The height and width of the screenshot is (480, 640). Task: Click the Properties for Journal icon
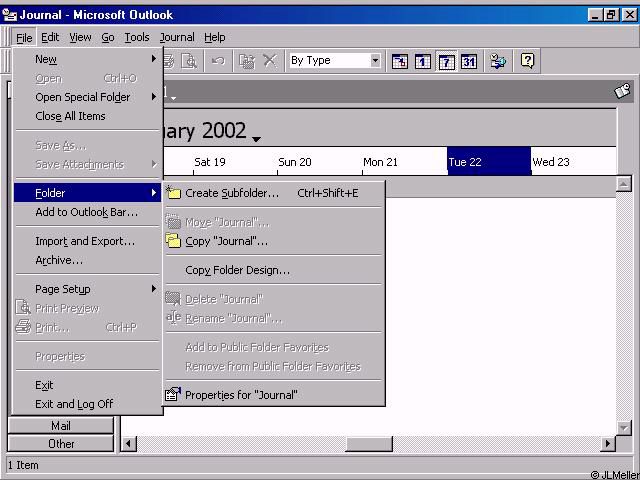click(173, 394)
